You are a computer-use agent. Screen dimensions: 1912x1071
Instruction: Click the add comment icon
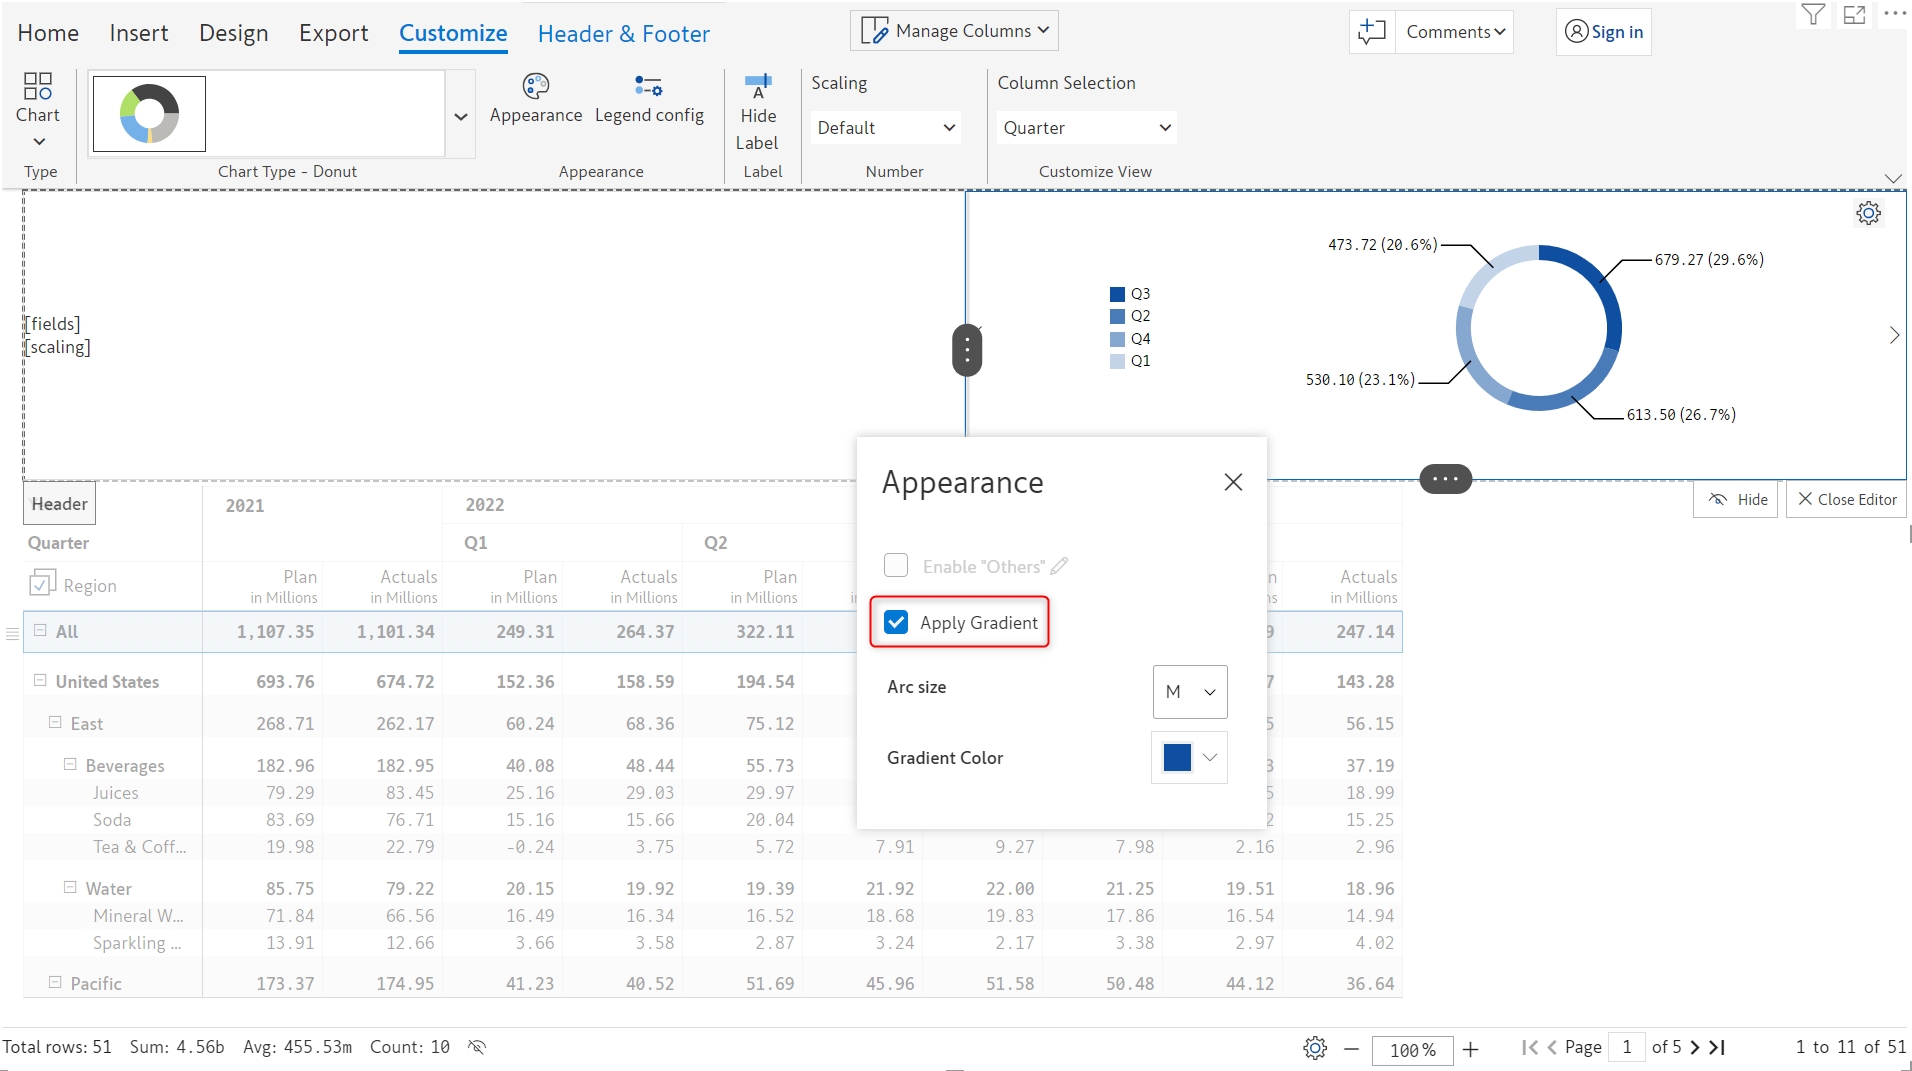(1372, 32)
